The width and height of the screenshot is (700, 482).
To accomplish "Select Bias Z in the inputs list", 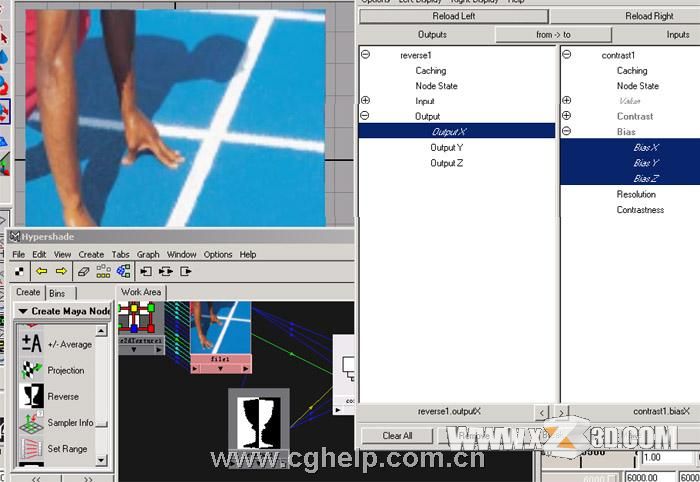I will pos(630,178).
